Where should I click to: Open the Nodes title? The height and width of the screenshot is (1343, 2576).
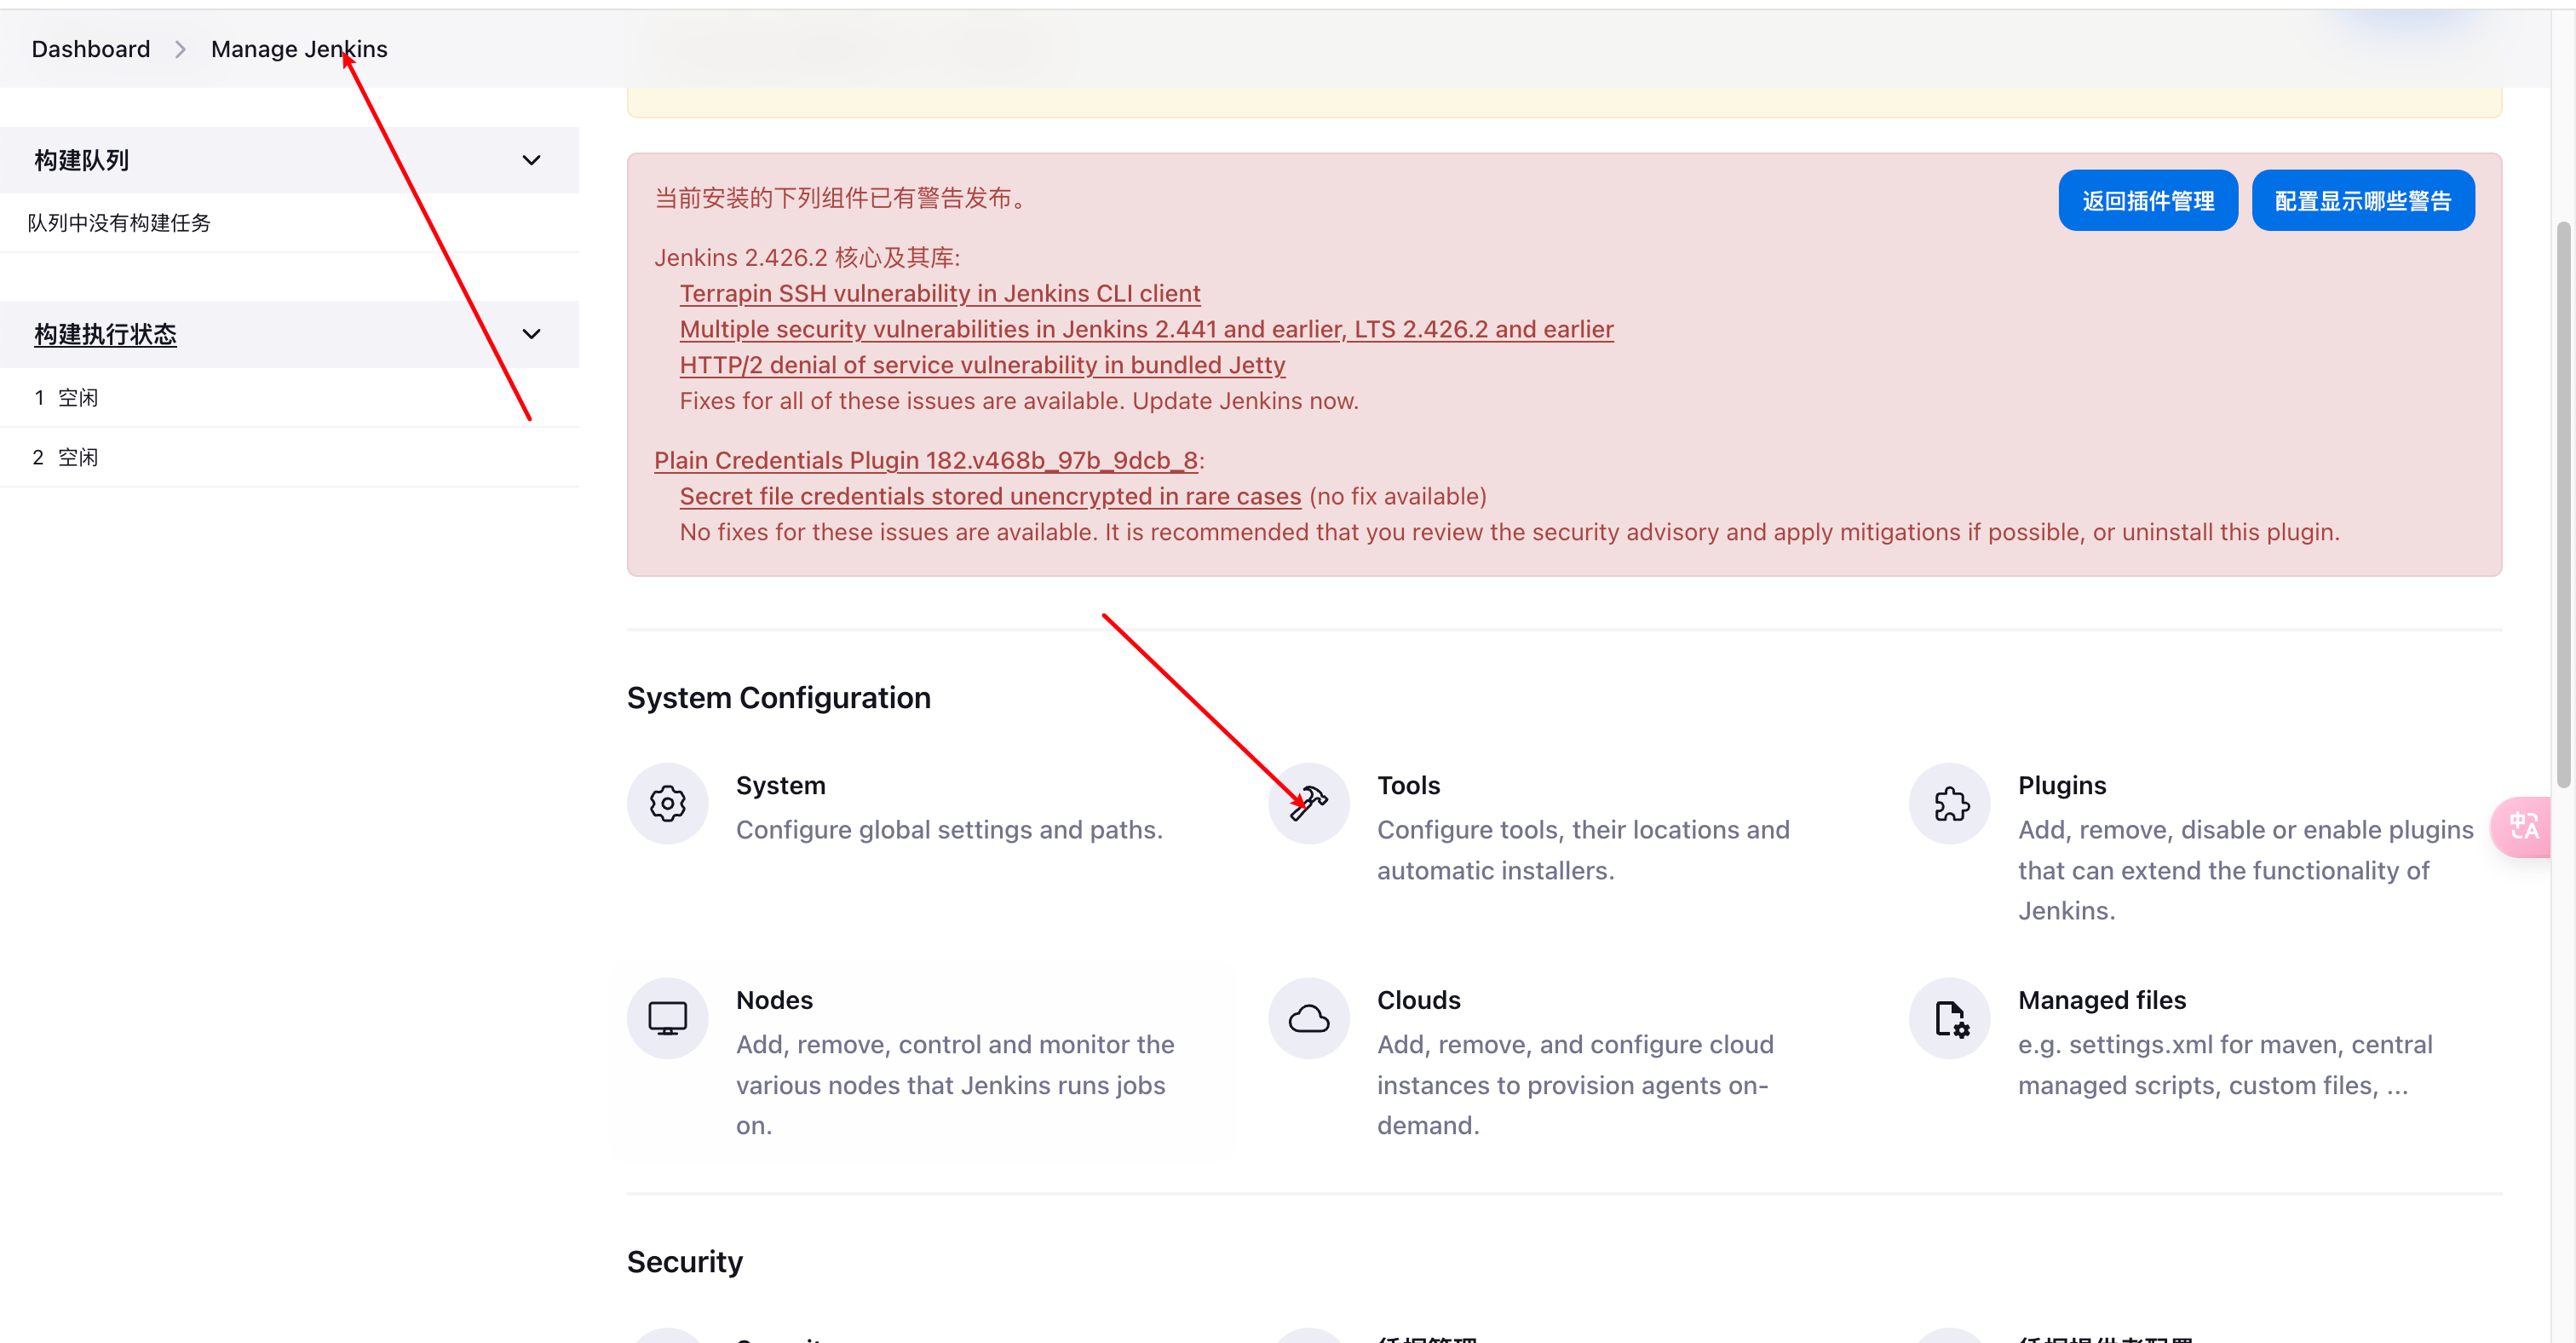tap(774, 1000)
